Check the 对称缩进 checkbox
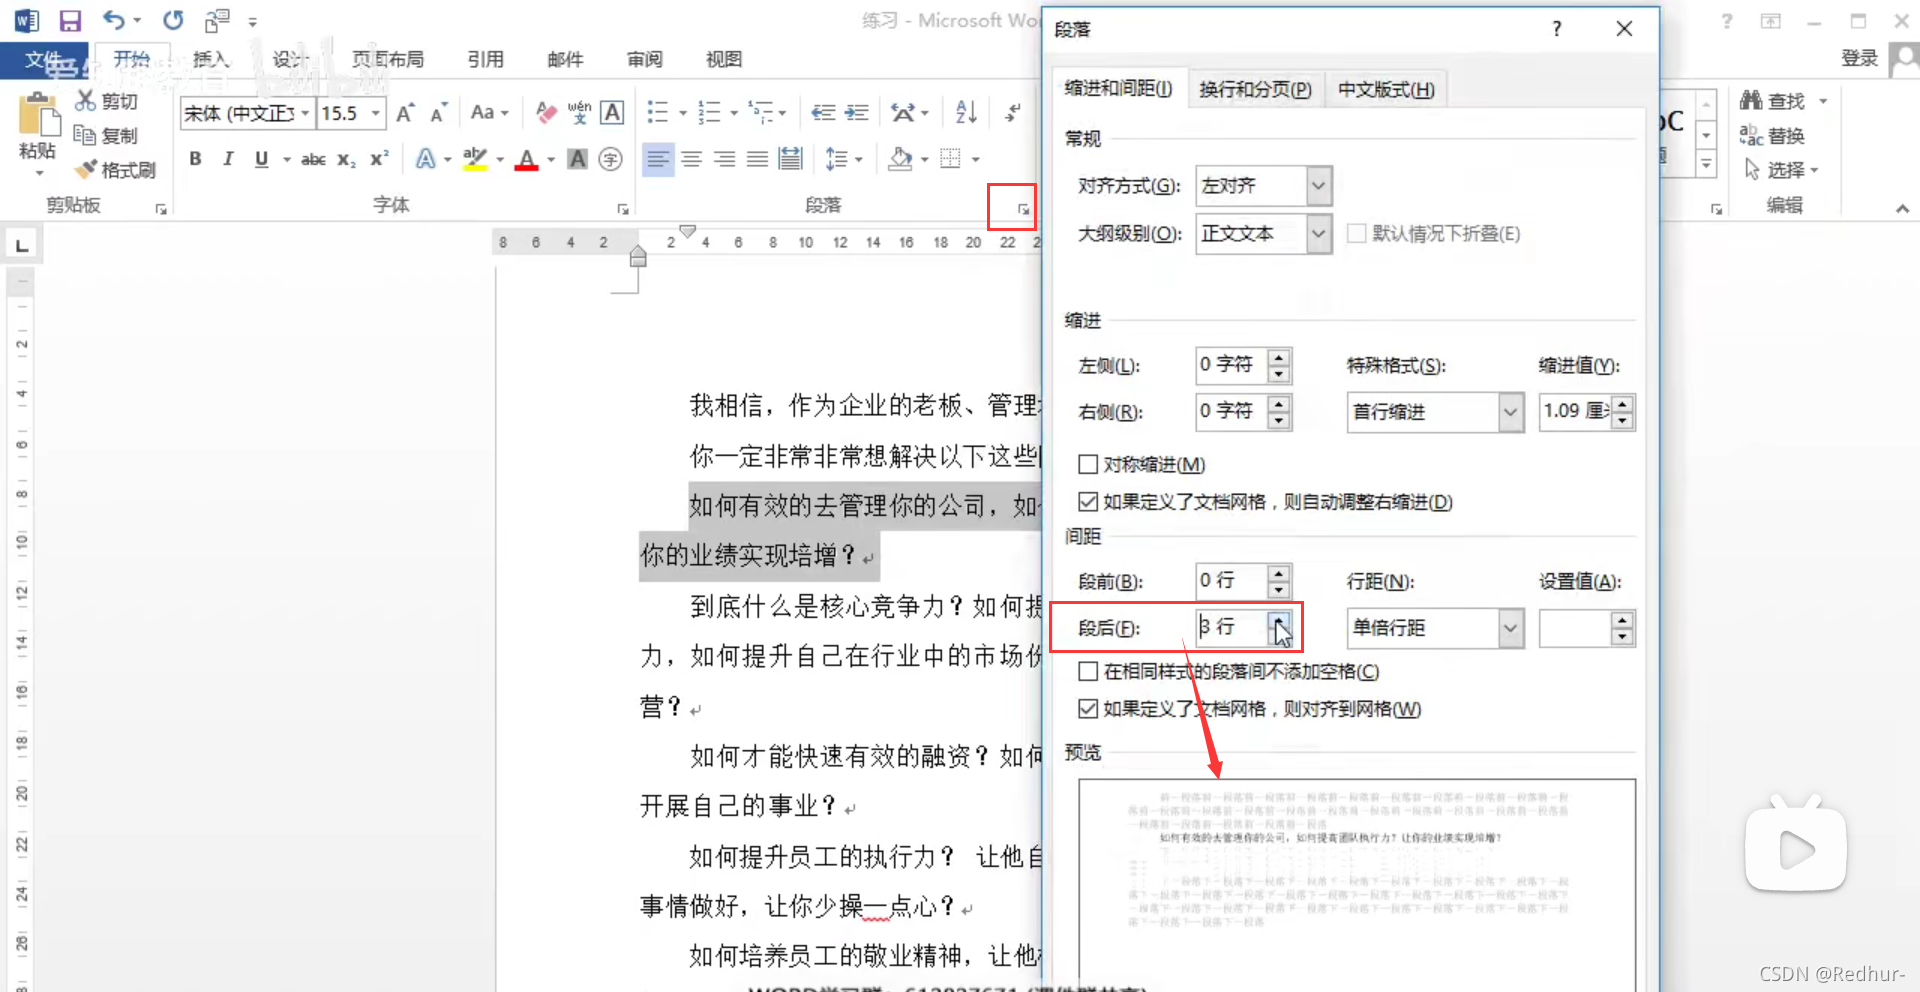 (1089, 463)
